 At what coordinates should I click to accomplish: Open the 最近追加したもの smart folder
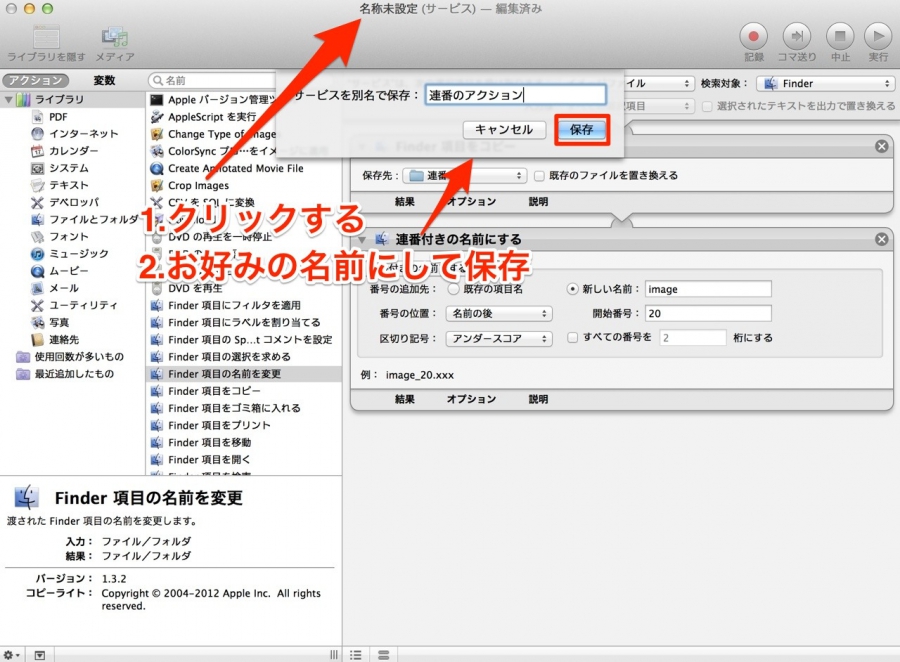pyautogui.click(x=65, y=374)
